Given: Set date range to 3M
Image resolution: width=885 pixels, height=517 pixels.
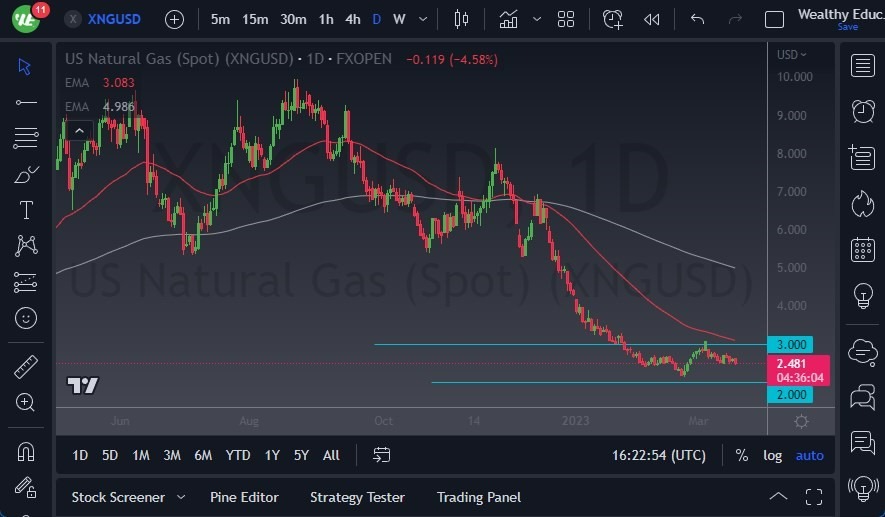Looking at the screenshot, I should coord(172,455).
